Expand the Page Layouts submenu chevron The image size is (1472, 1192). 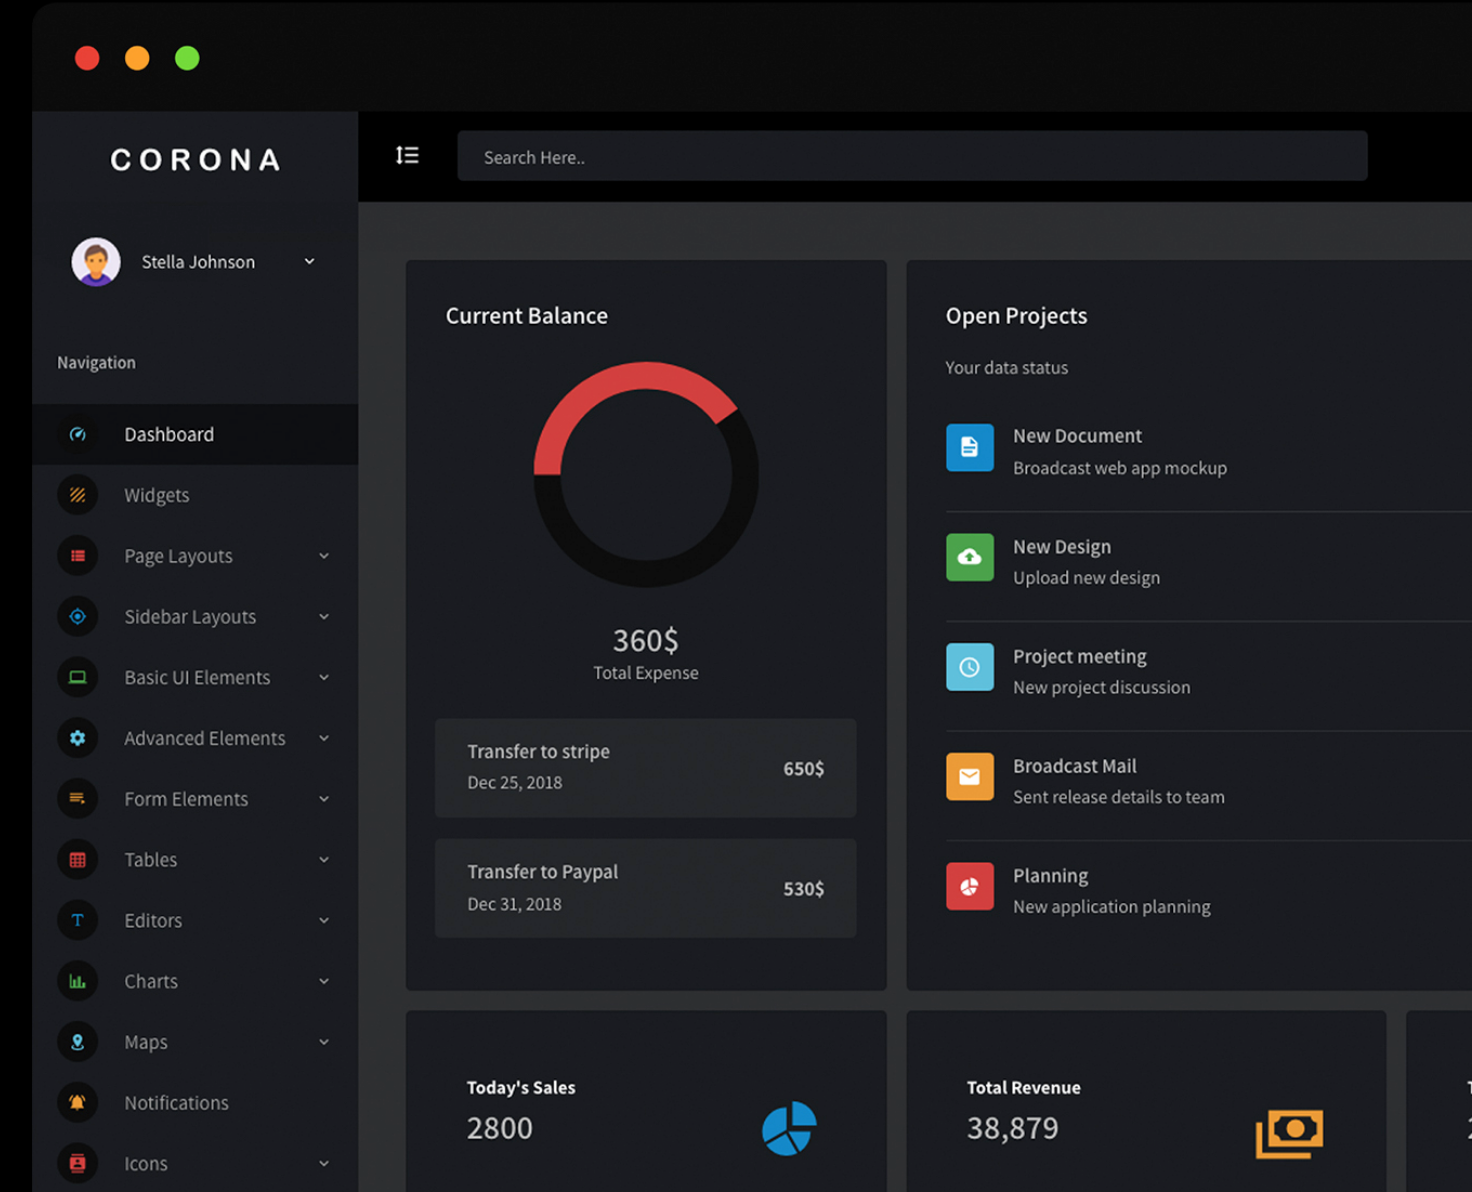[324, 556]
